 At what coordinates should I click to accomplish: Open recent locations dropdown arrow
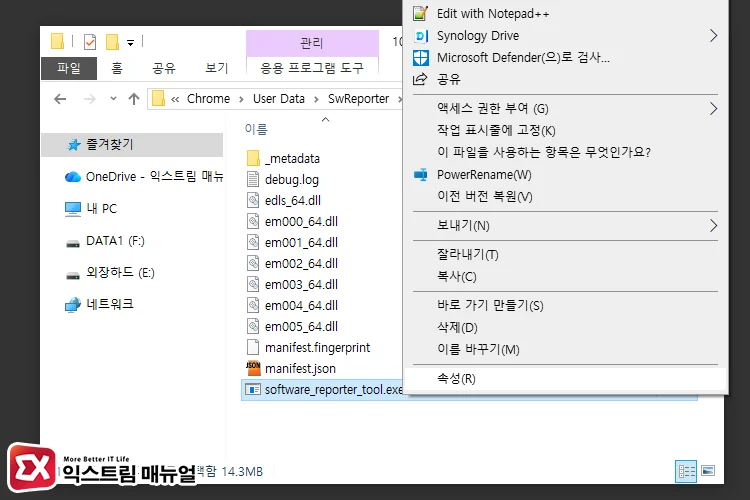pos(113,99)
